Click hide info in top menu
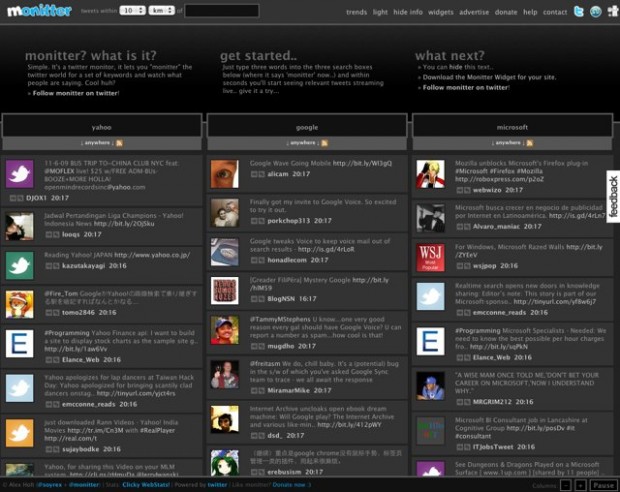The width and height of the screenshot is (620, 492). coord(408,12)
